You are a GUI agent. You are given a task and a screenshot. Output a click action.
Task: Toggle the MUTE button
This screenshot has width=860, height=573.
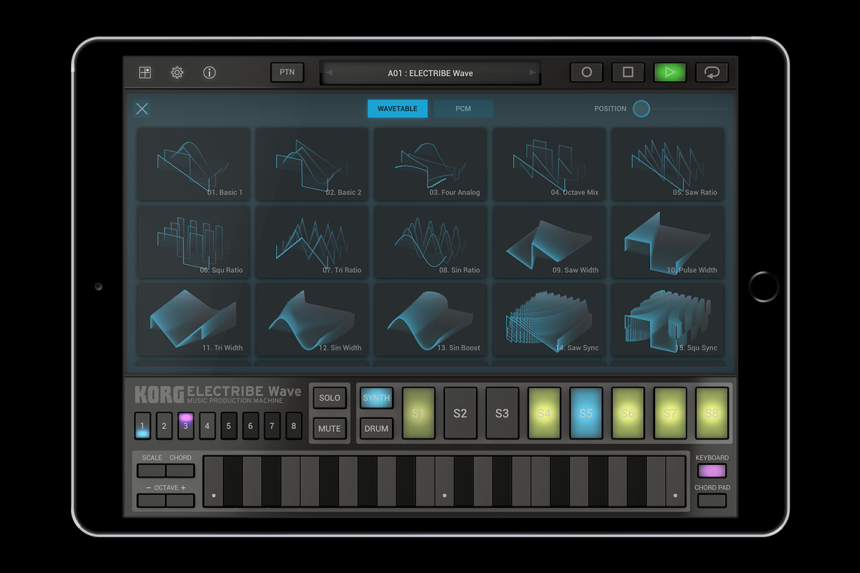(x=330, y=429)
